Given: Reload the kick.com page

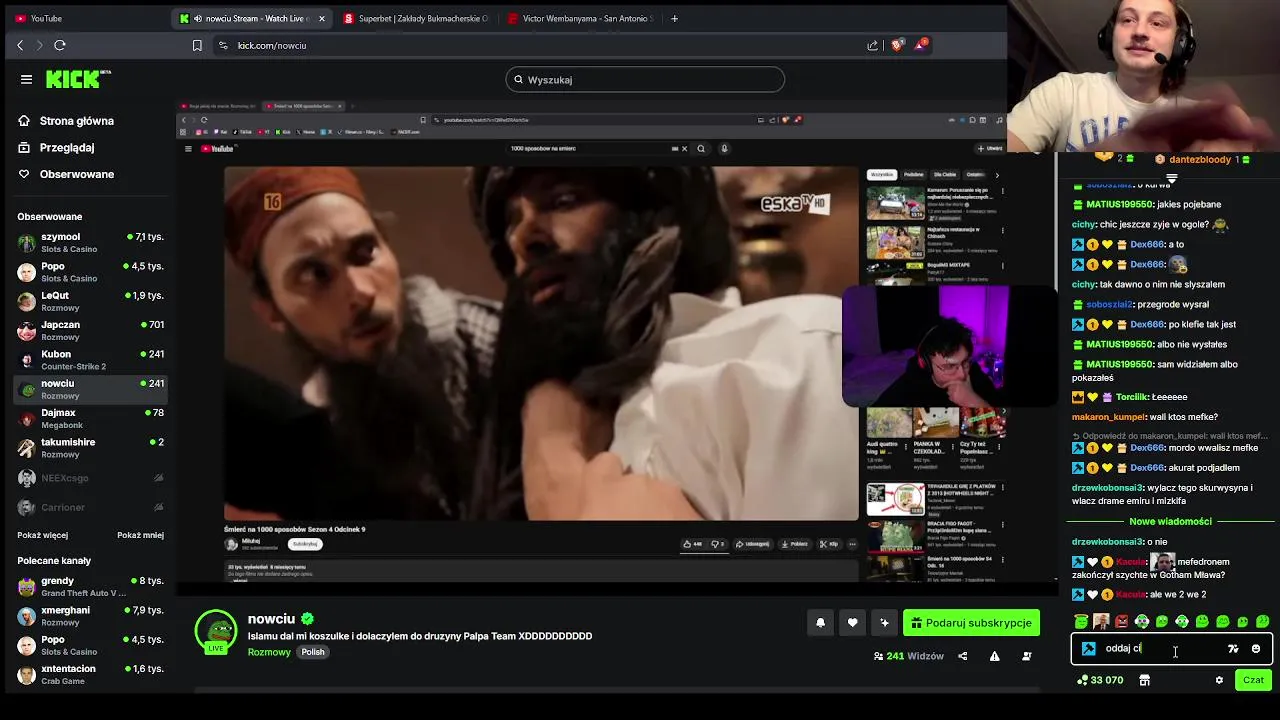Looking at the screenshot, I should tap(60, 45).
